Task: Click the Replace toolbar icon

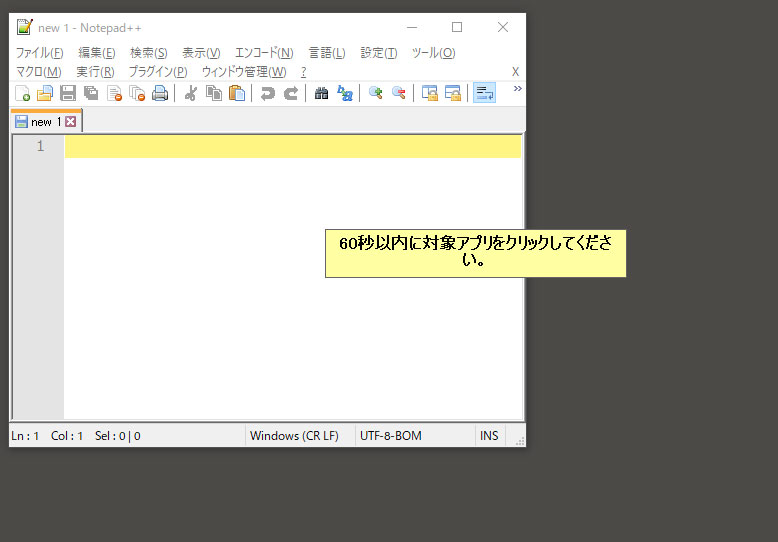Action: 345,93
